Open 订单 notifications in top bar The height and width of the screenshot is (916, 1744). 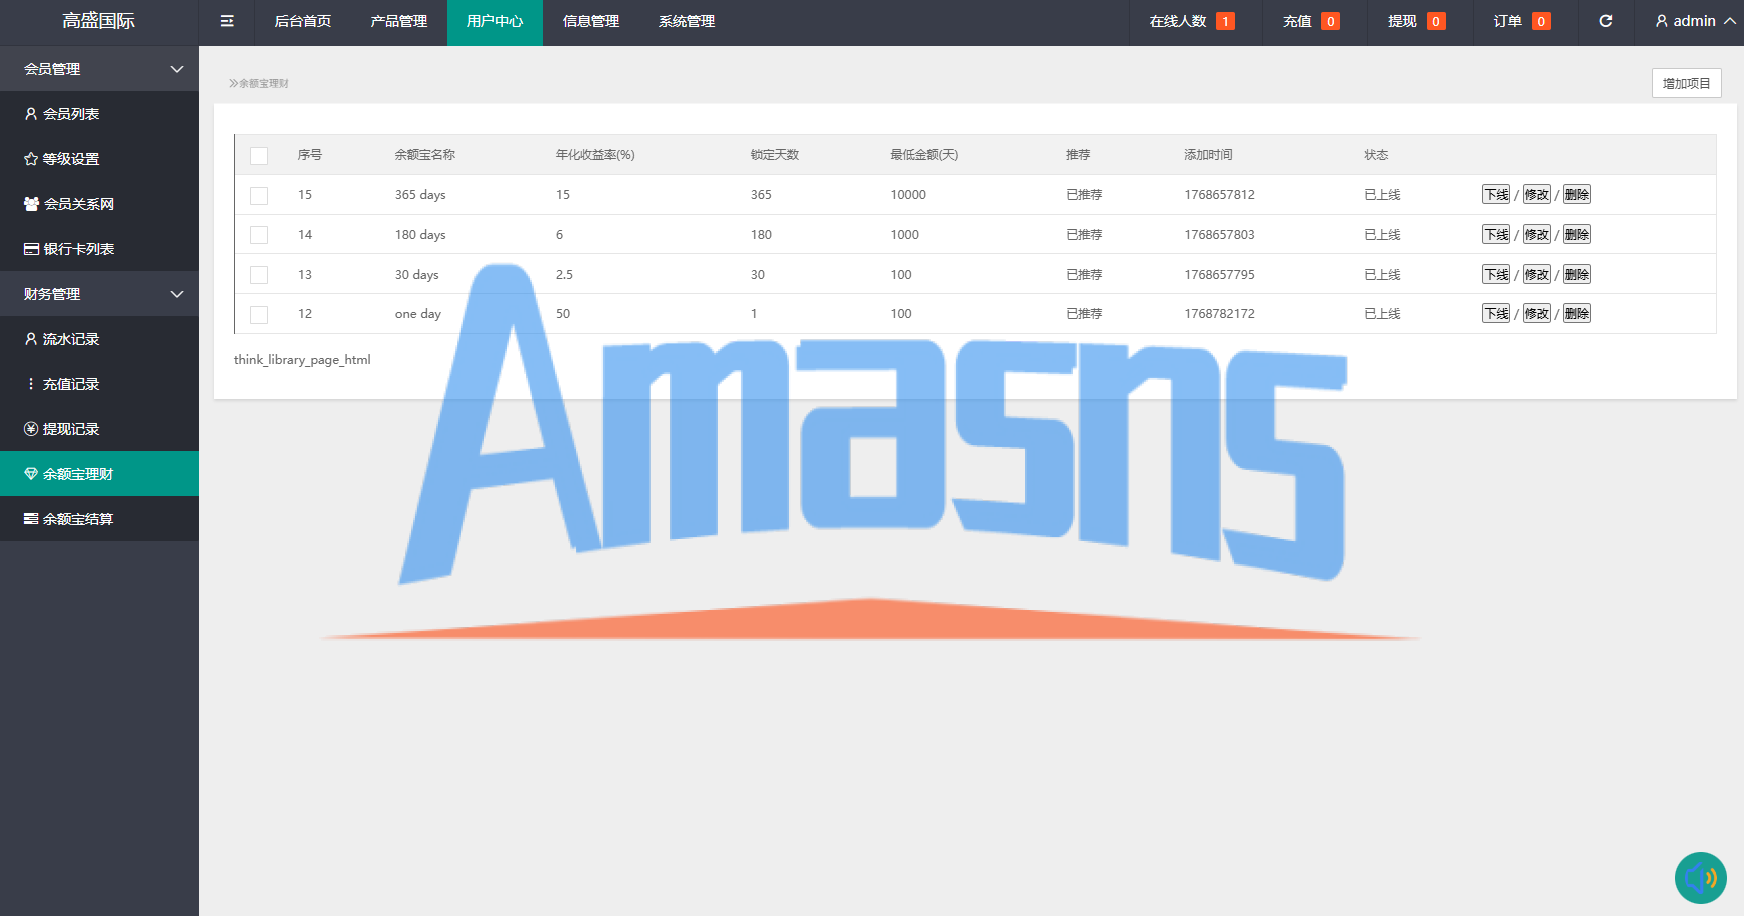point(1522,21)
